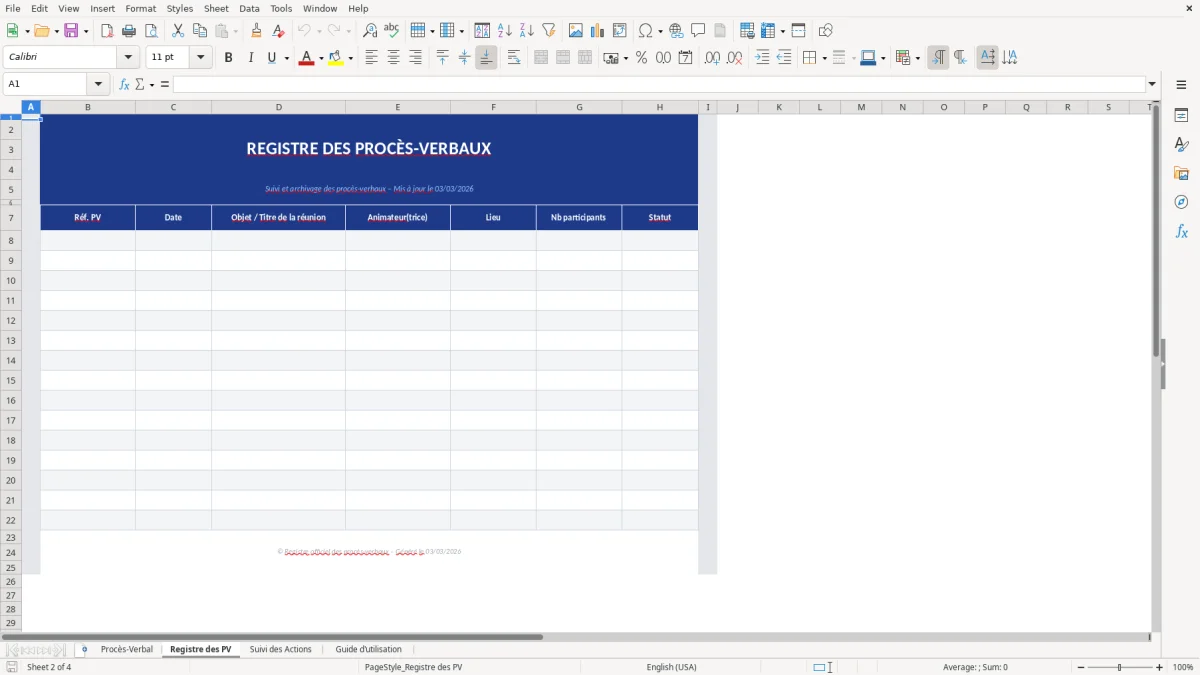
Task: Open the Insert Chart tool
Action: coord(596,30)
